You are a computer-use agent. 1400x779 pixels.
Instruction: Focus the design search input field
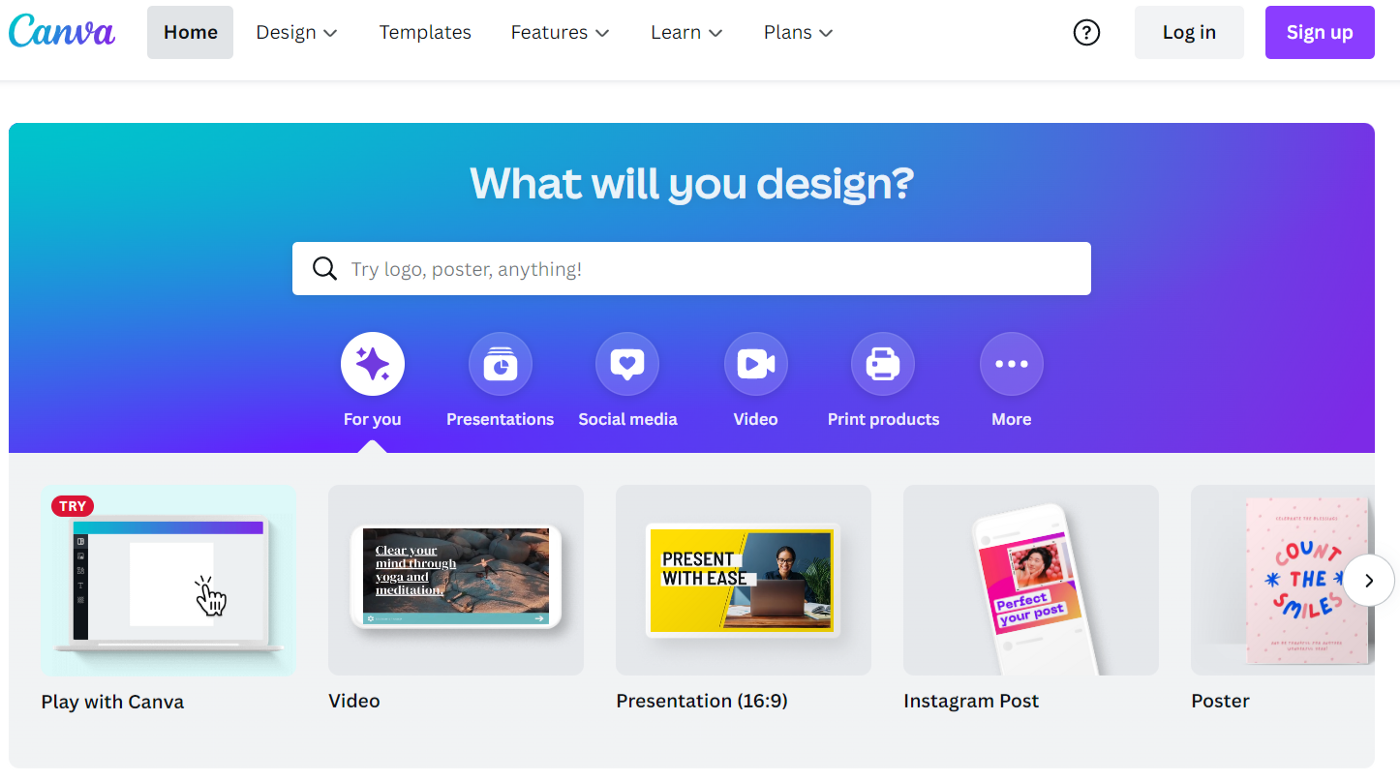pos(691,268)
